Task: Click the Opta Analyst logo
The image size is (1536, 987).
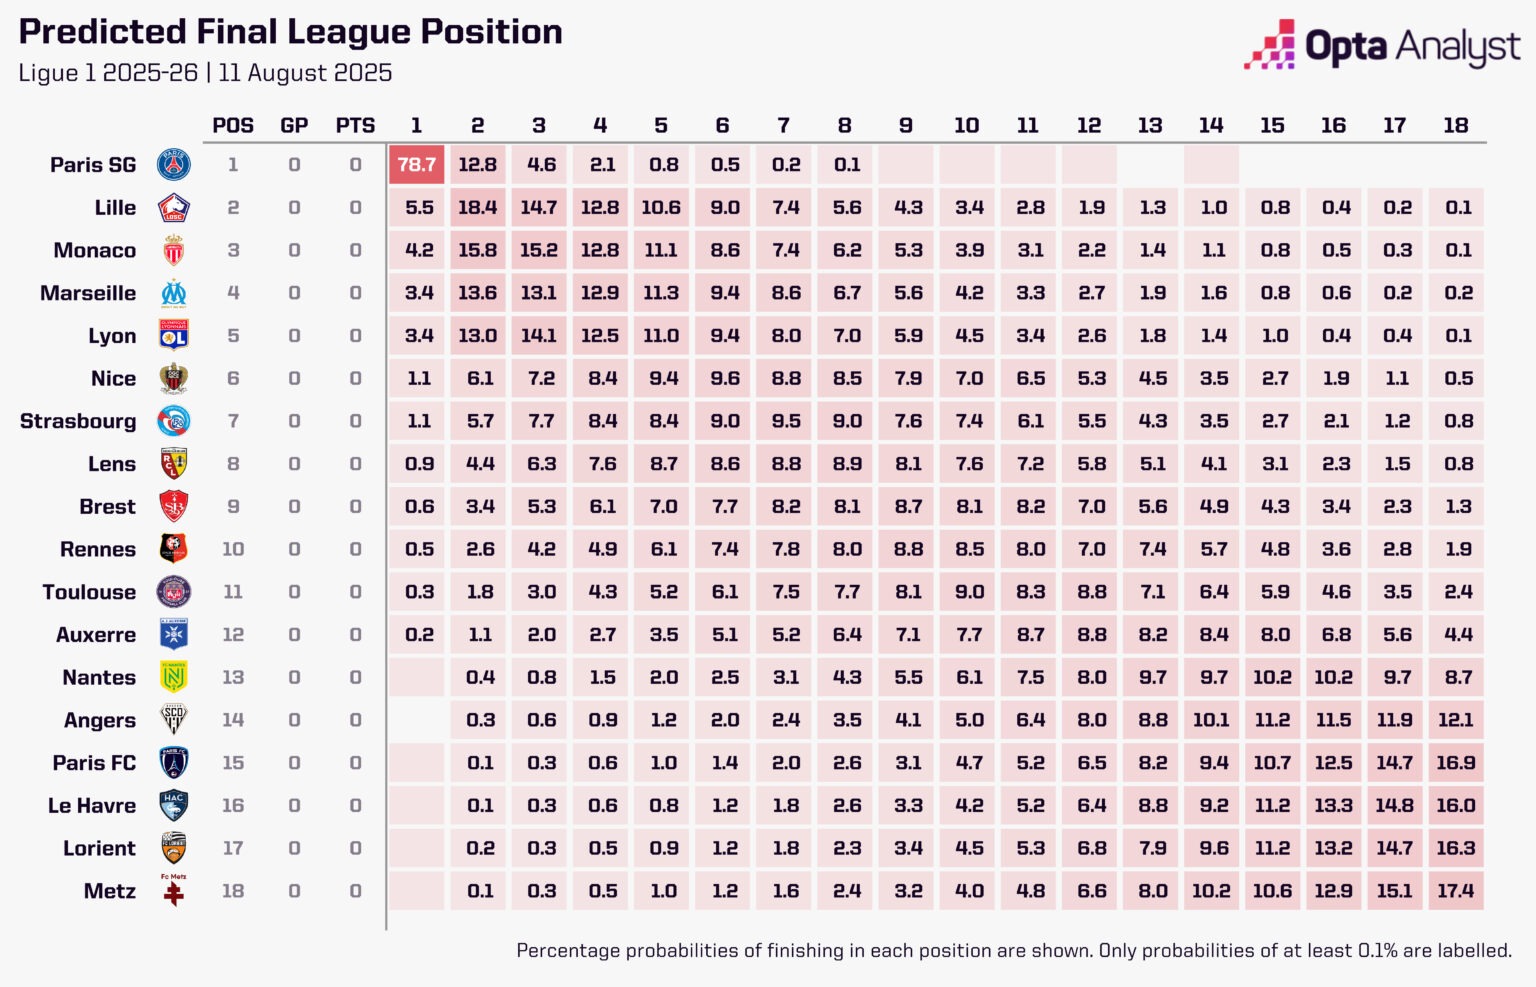Action: 1382,46
